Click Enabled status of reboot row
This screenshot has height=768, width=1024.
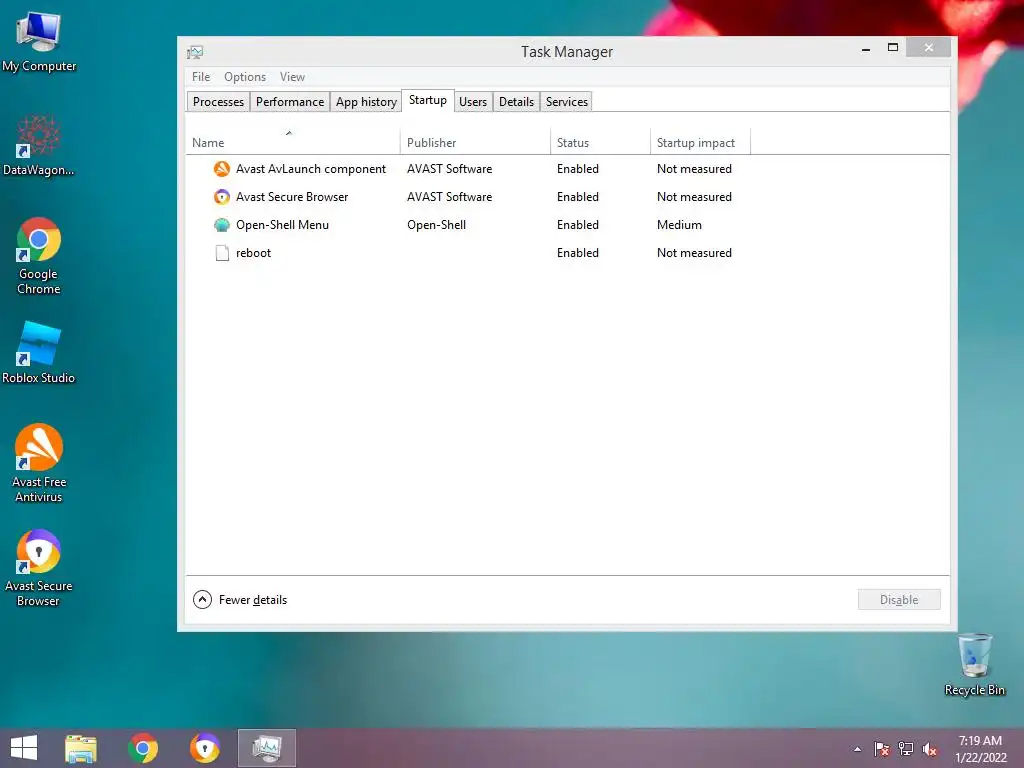pos(578,253)
